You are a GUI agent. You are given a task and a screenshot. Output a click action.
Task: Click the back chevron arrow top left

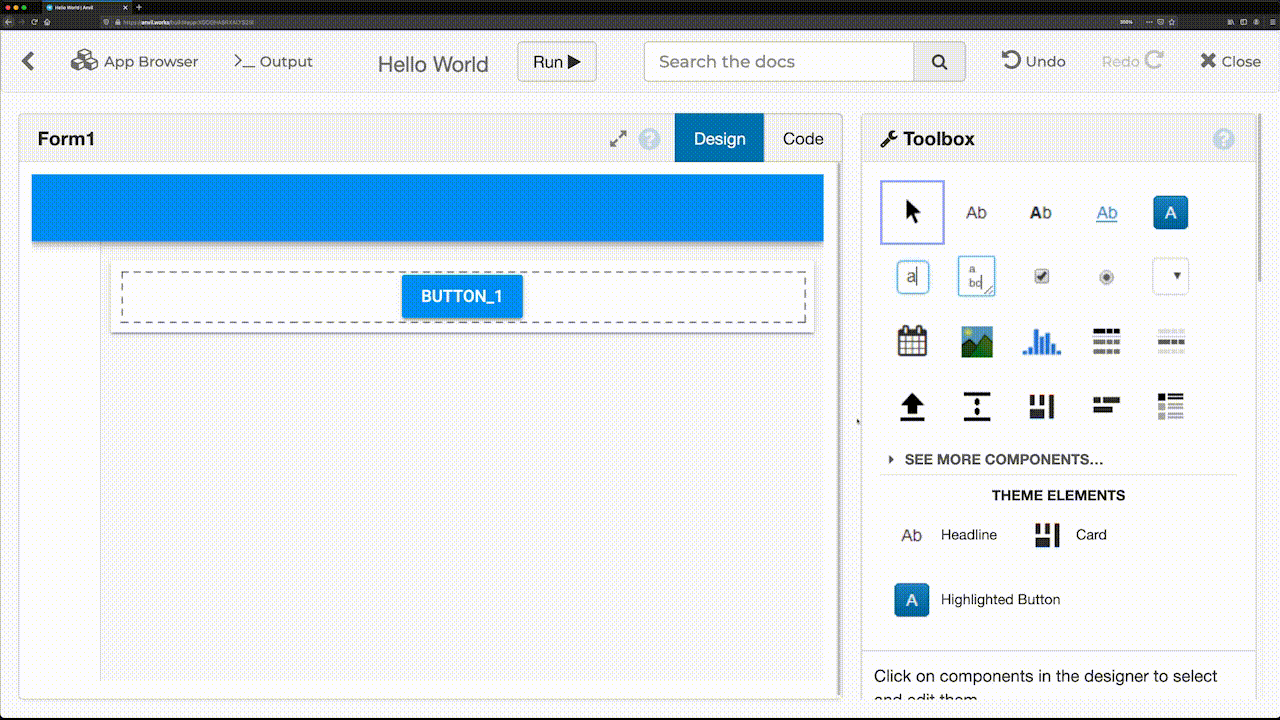(x=27, y=61)
